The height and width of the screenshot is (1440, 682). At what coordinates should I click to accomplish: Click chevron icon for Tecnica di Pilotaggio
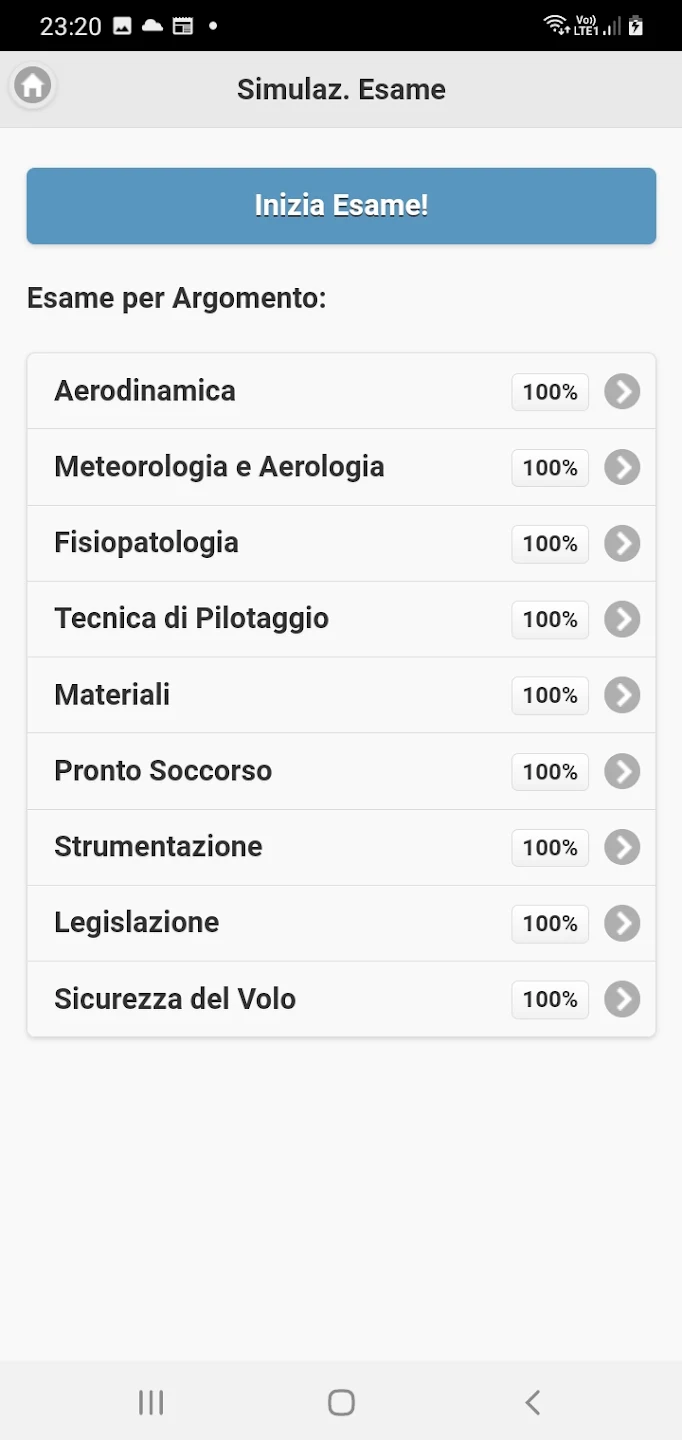(x=621, y=619)
